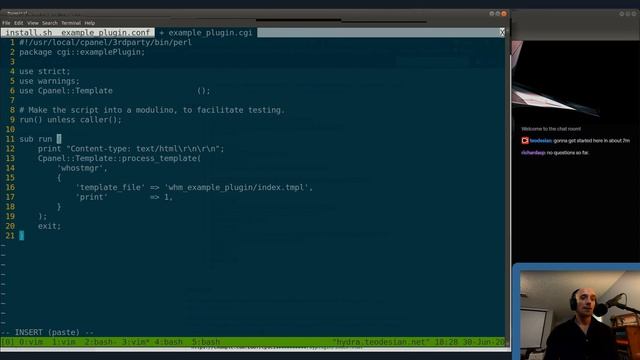The image size is (640, 360).
Task: Click the channel badge icon beside teodesian
Action: tap(525, 141)
